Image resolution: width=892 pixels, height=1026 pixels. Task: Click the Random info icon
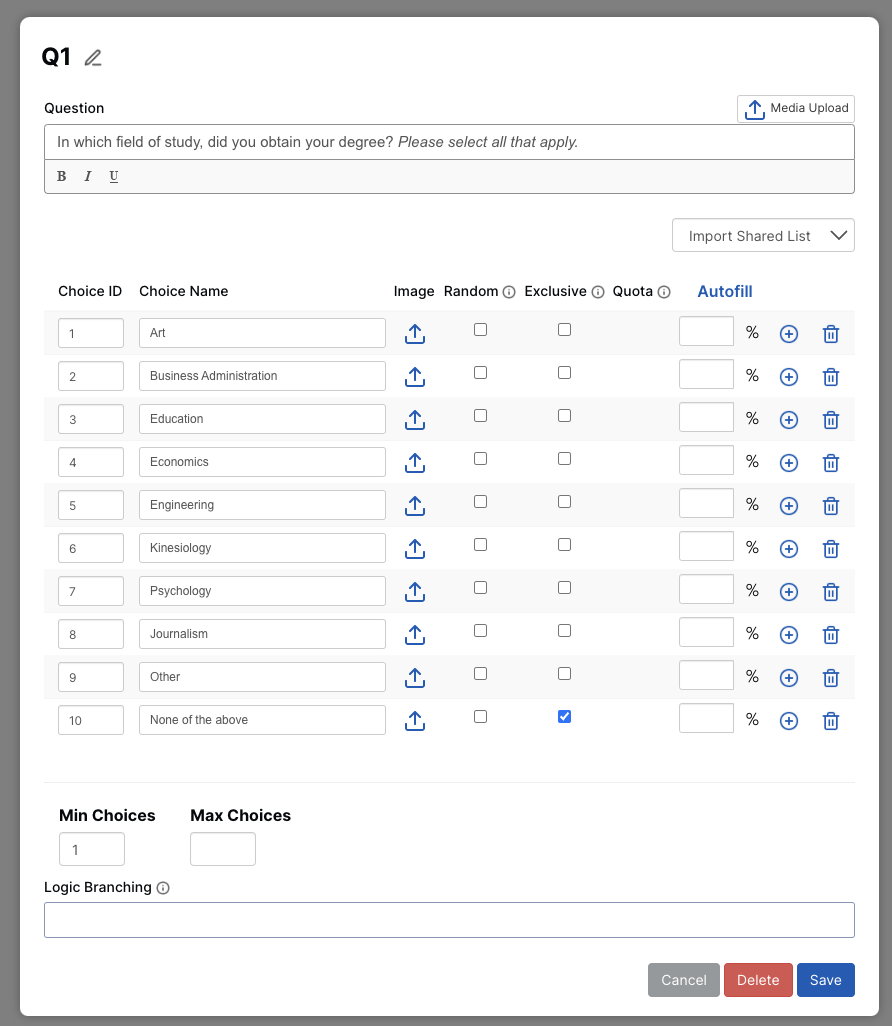pos(509,292)
